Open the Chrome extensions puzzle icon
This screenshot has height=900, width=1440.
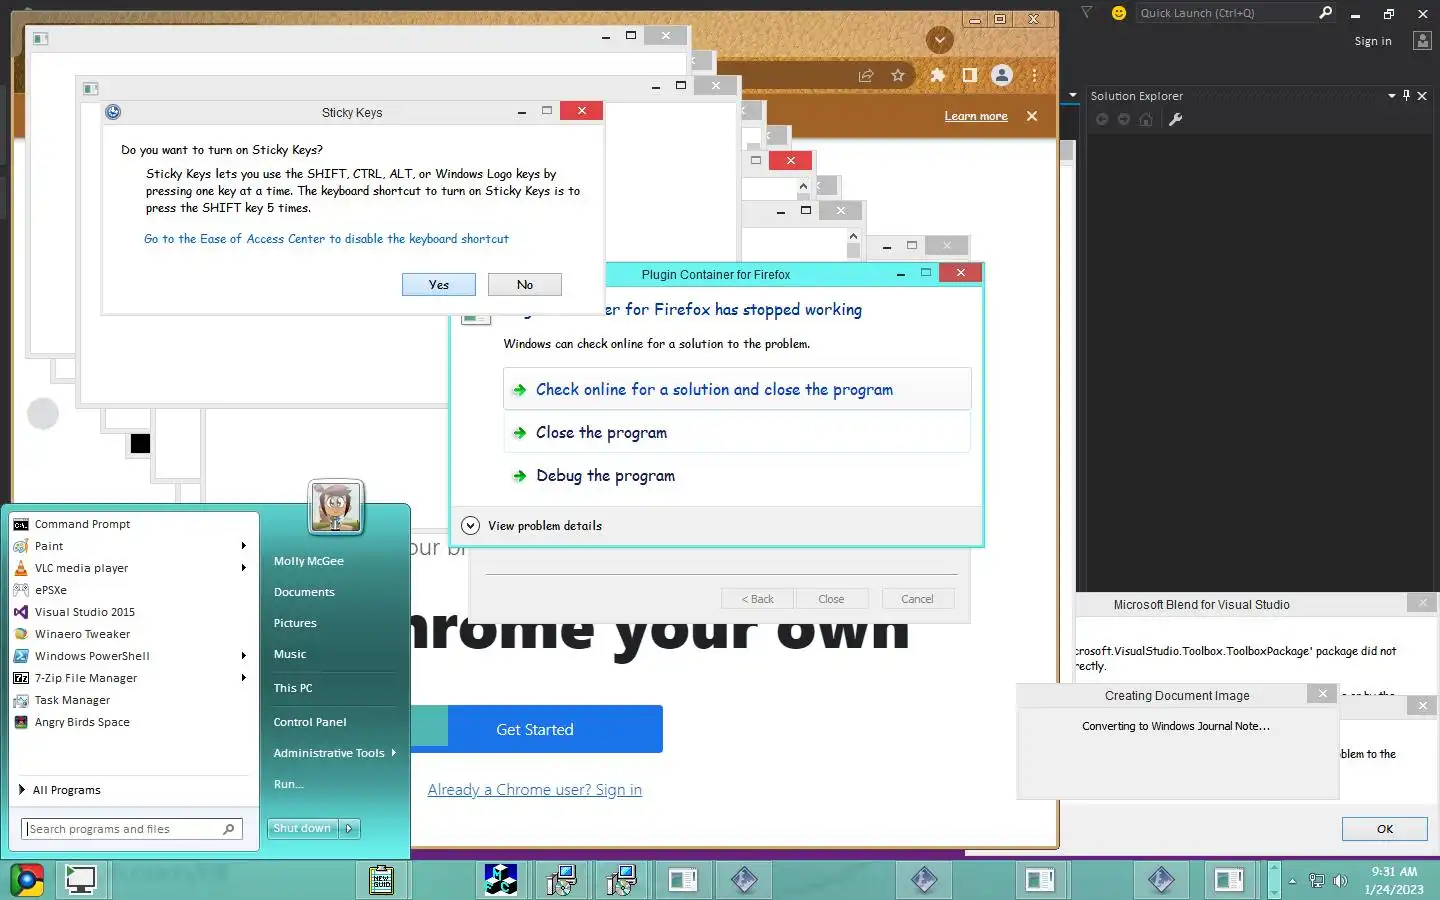pyautogui.click(x=937, y=75)
